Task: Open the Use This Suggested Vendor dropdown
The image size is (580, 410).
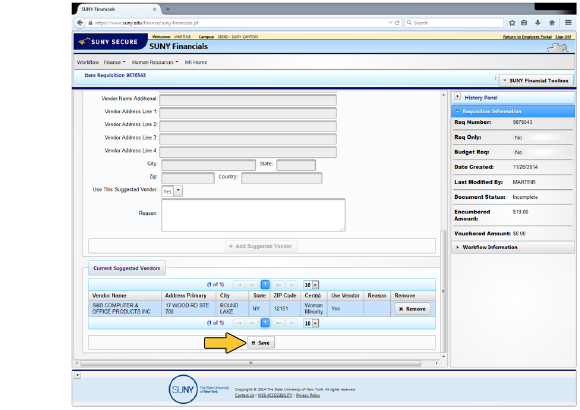Action: tap(178, 191)
